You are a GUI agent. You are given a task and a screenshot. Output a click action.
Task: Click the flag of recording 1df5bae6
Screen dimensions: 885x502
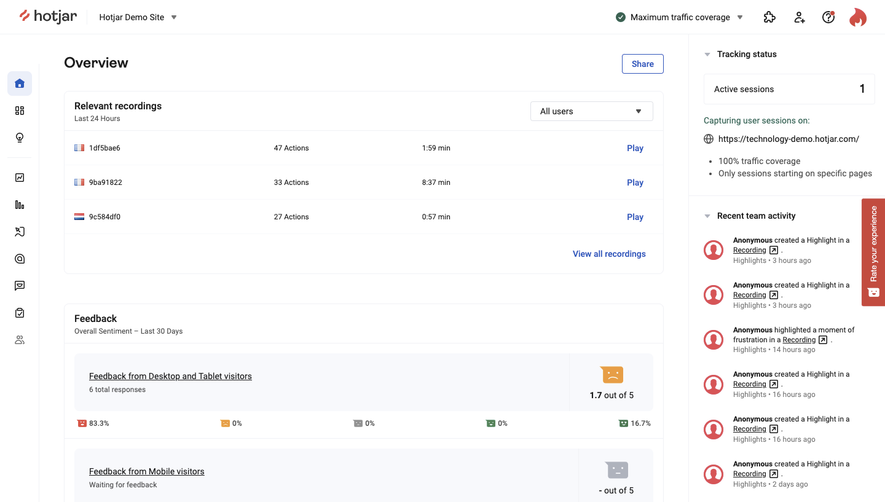(79, 148)
